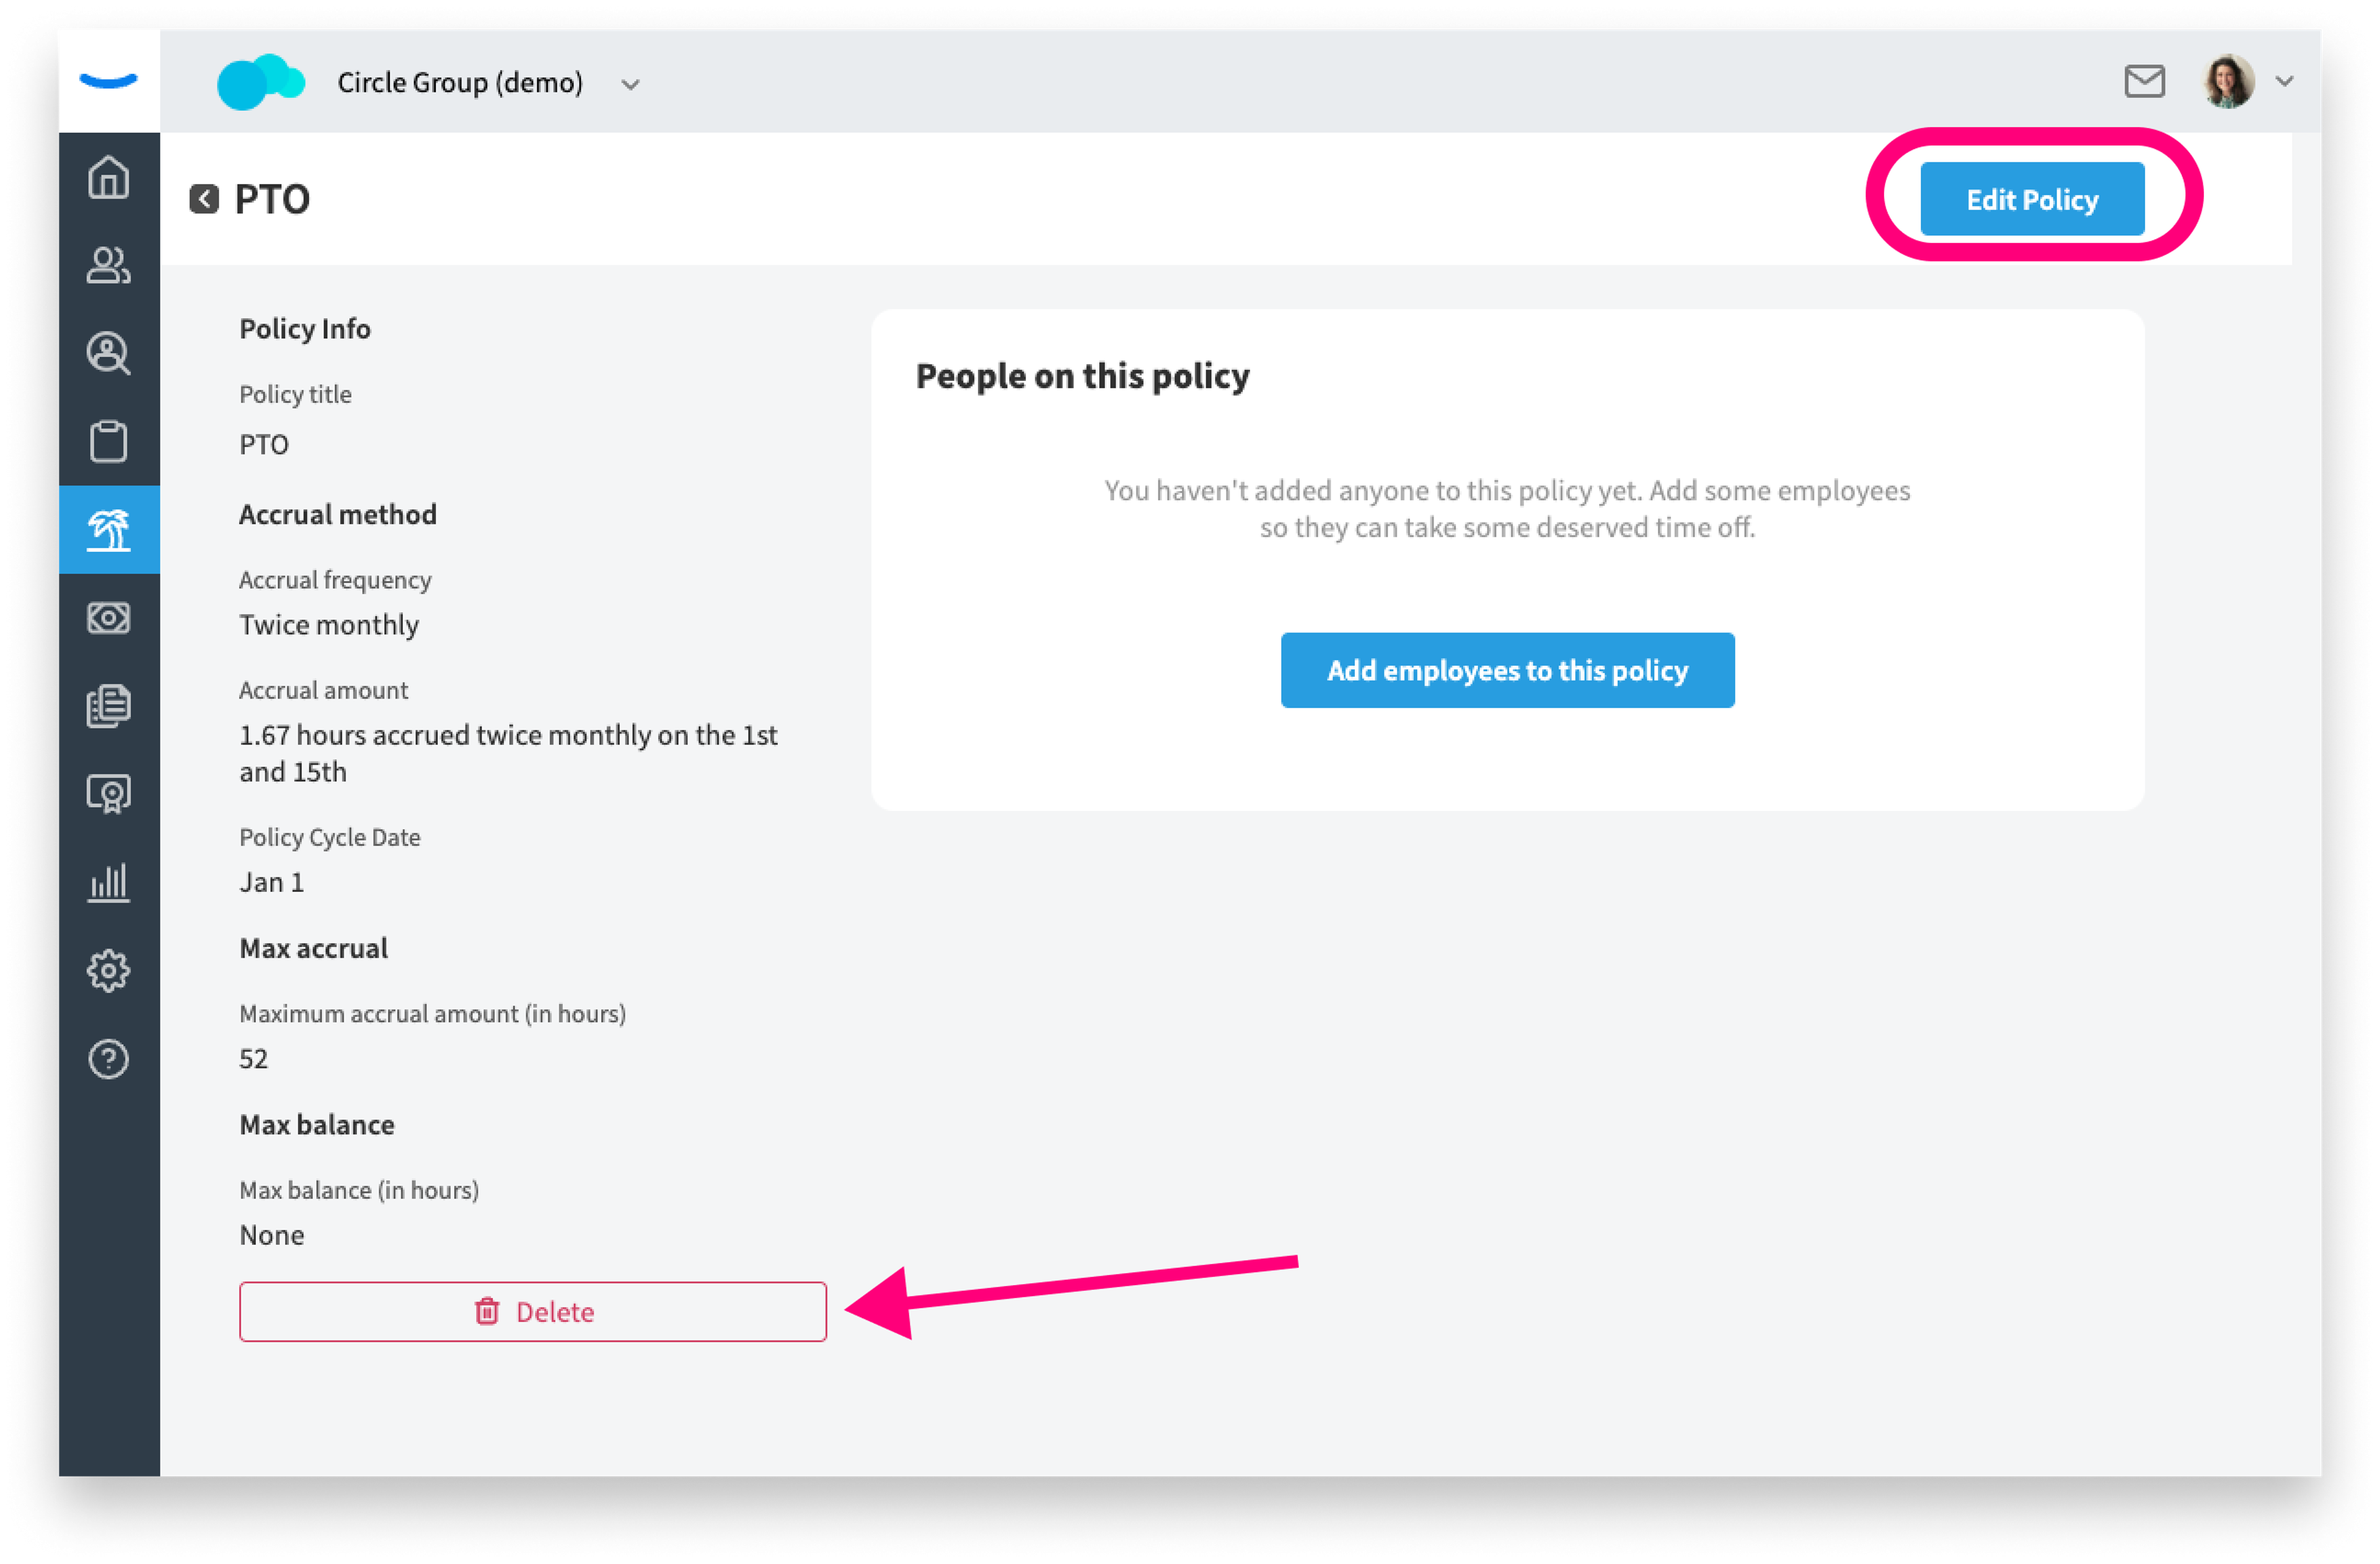This screenshot has width=2380, height=1564.
Task: Click the Edit Policy button
Action: click(2032, 199)
